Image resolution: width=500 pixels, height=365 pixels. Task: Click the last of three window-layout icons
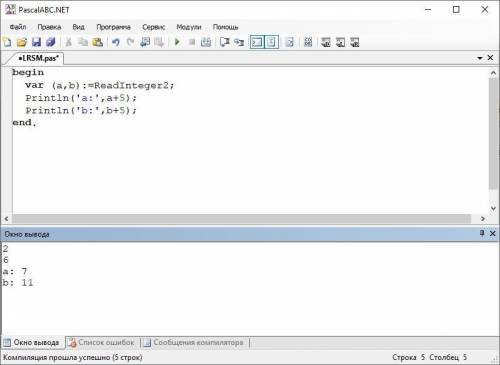point(355,42)
